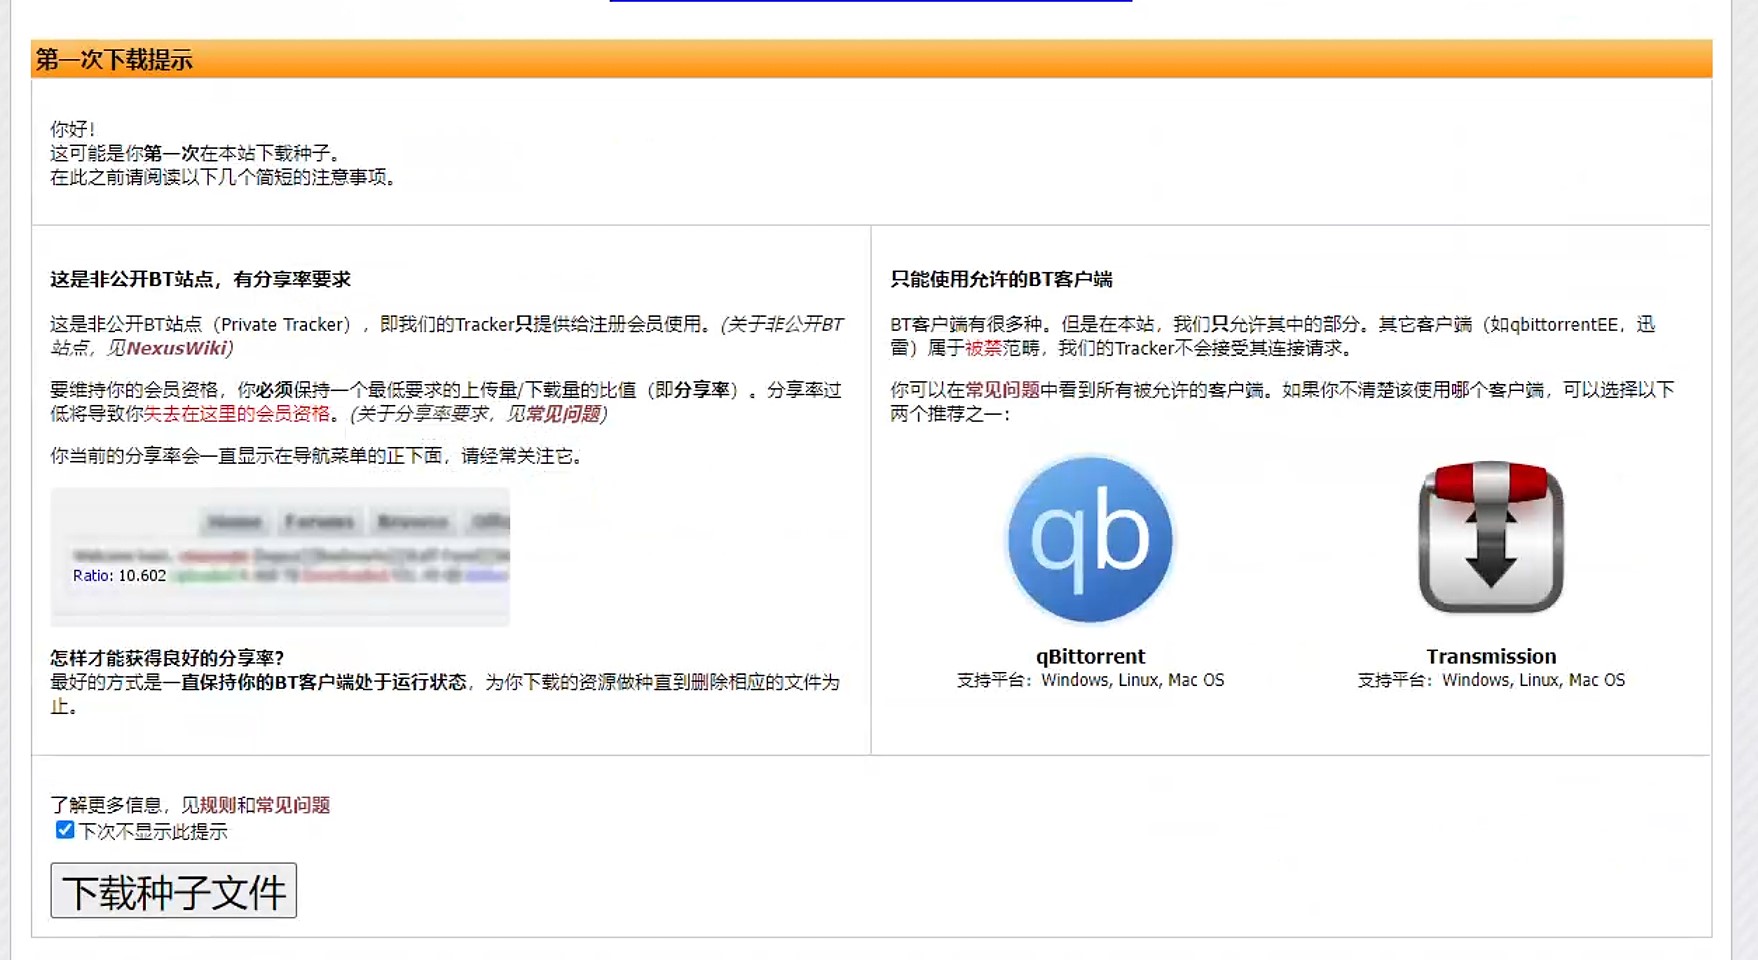Click the blurred Ratio navigation example image
The width and height of the screenshot is (1758, 960).
coord(280,557)
